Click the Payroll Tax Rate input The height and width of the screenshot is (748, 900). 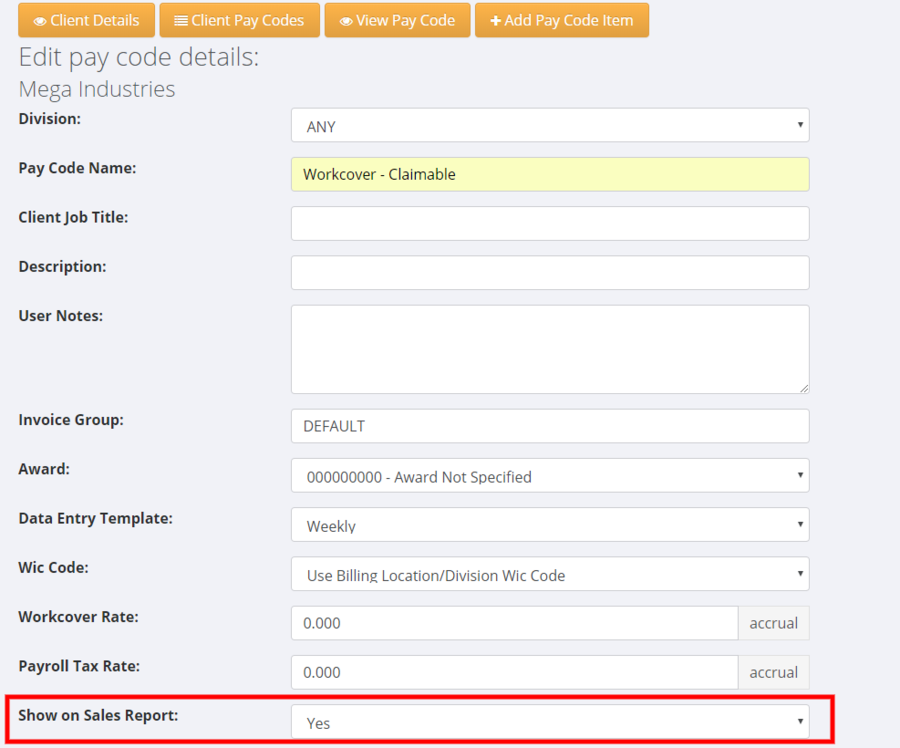coord(514,672)
